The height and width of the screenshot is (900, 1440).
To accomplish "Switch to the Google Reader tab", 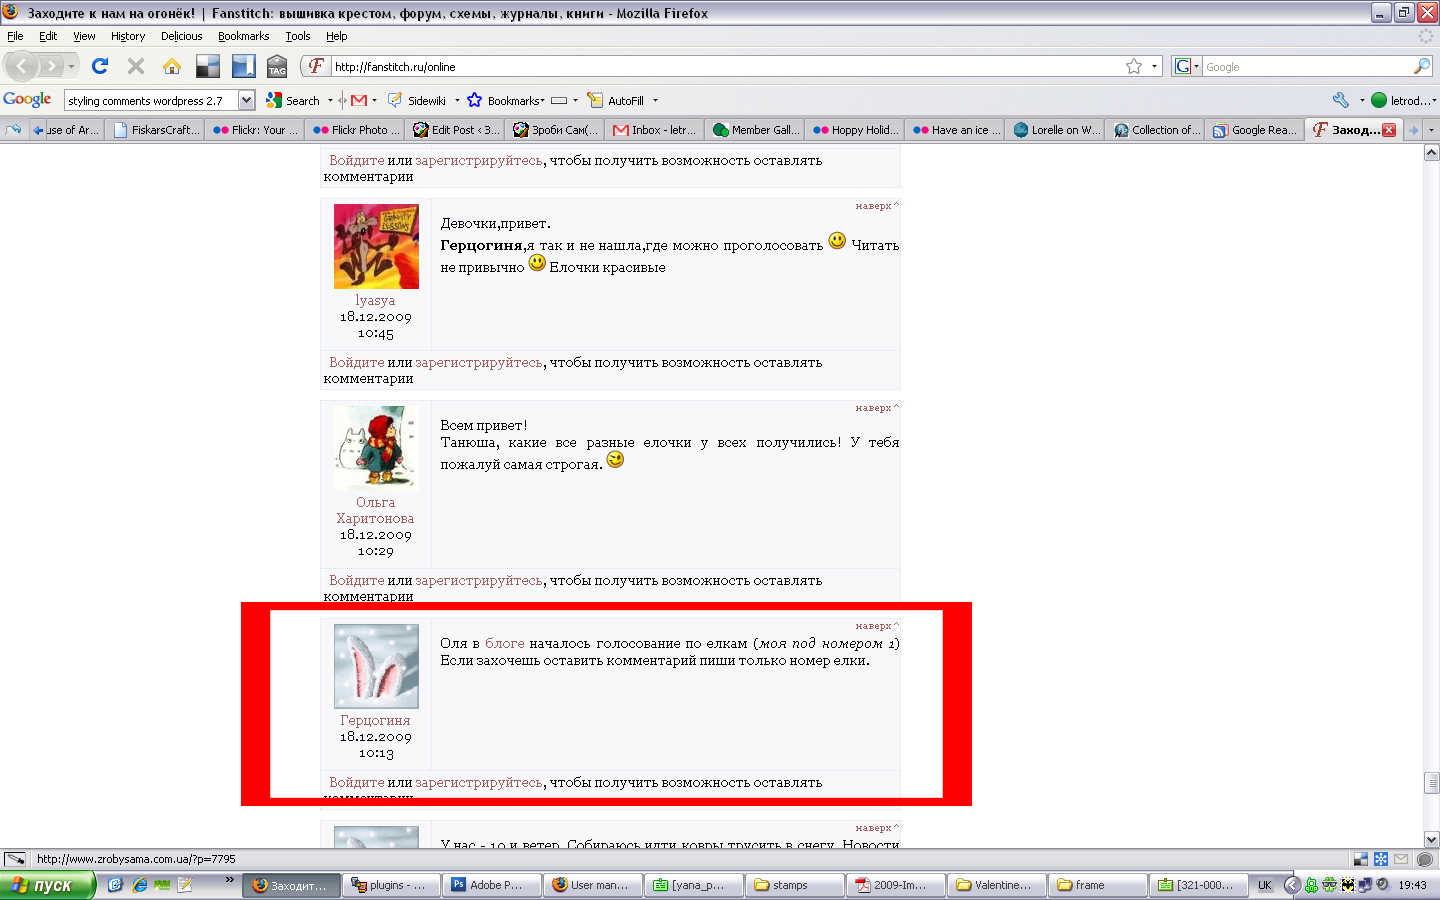I will coord(1255,130).
